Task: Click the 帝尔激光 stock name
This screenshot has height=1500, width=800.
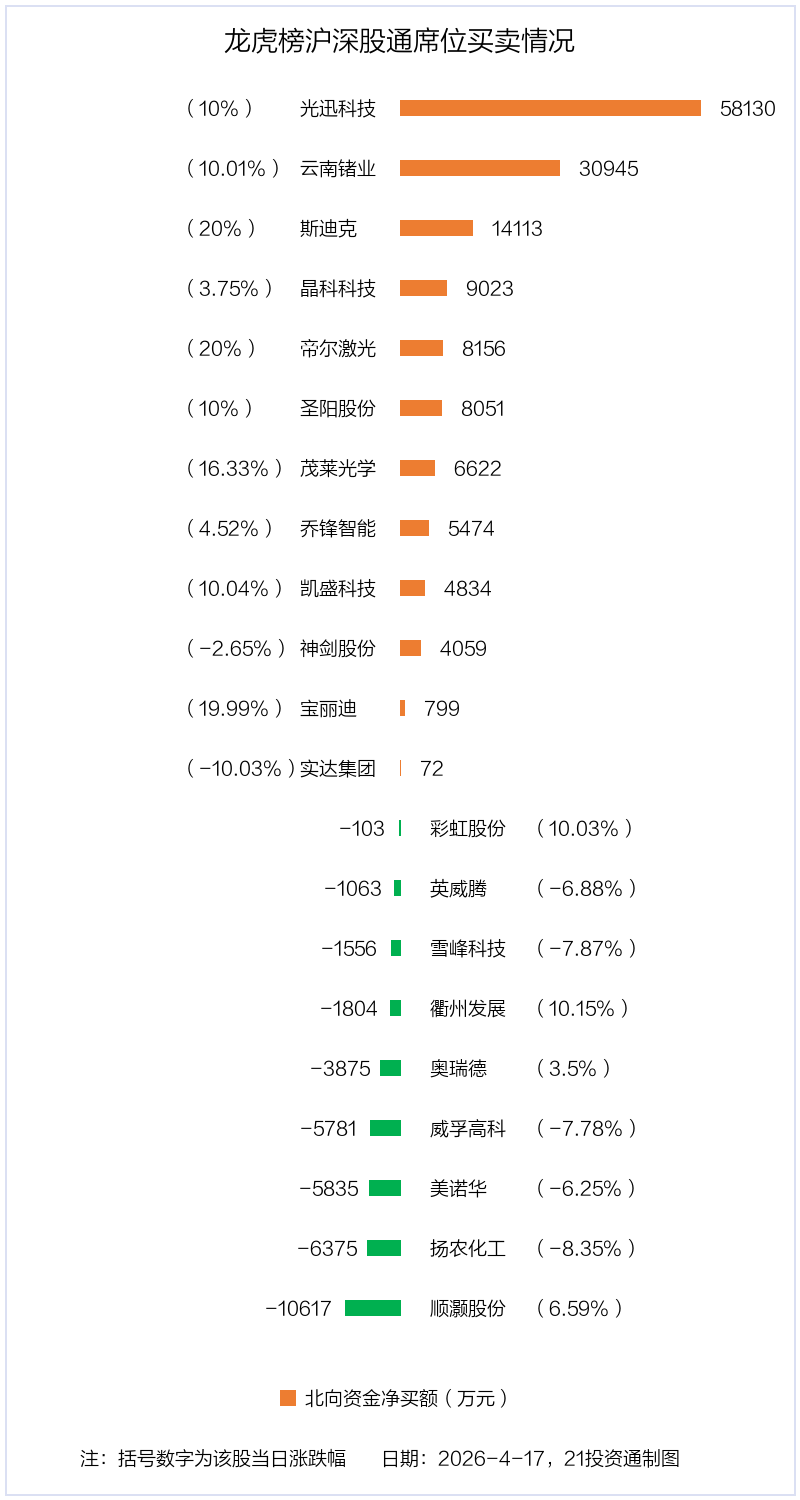Action: pos(338,348)
